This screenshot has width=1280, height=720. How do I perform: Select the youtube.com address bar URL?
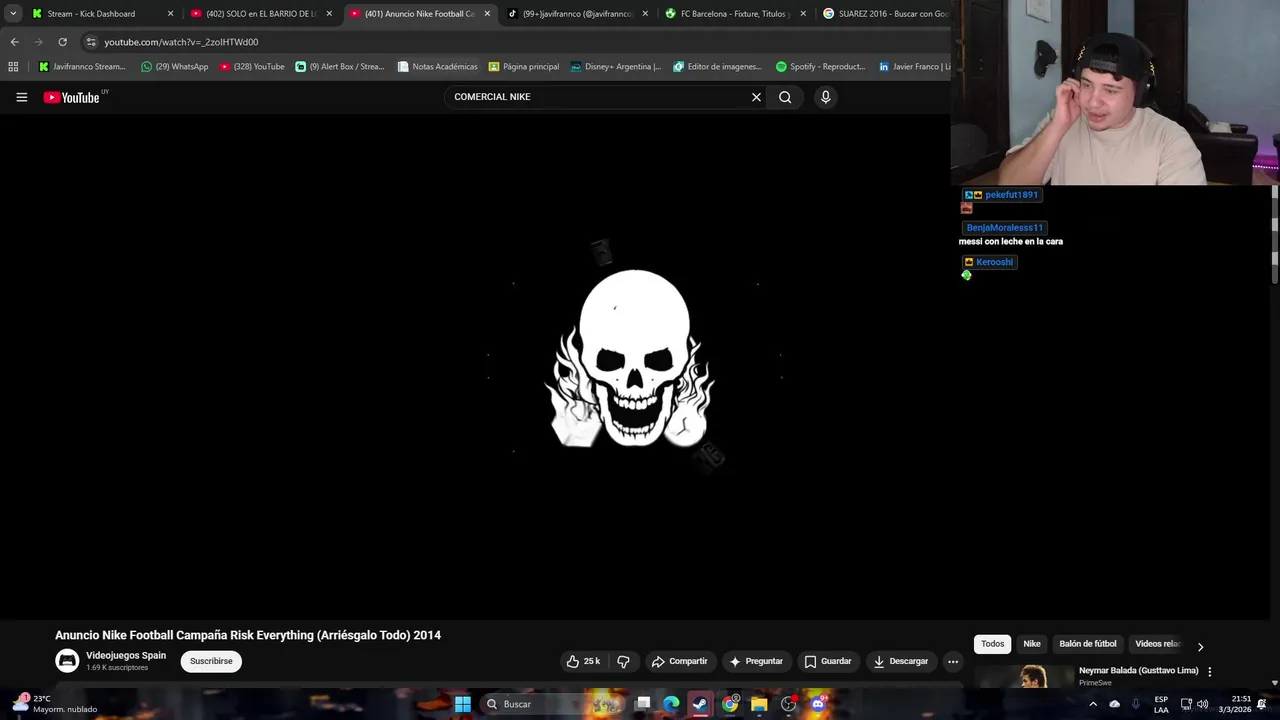click(x=181, y=42)
